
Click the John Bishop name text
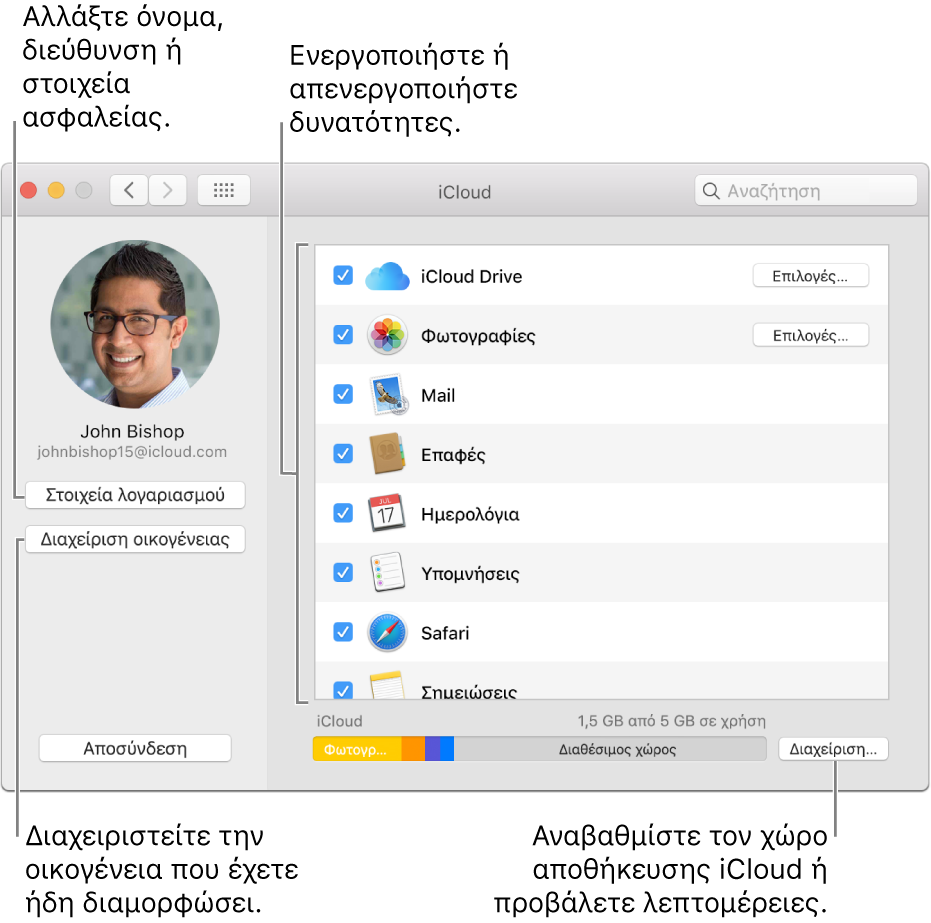132,432
